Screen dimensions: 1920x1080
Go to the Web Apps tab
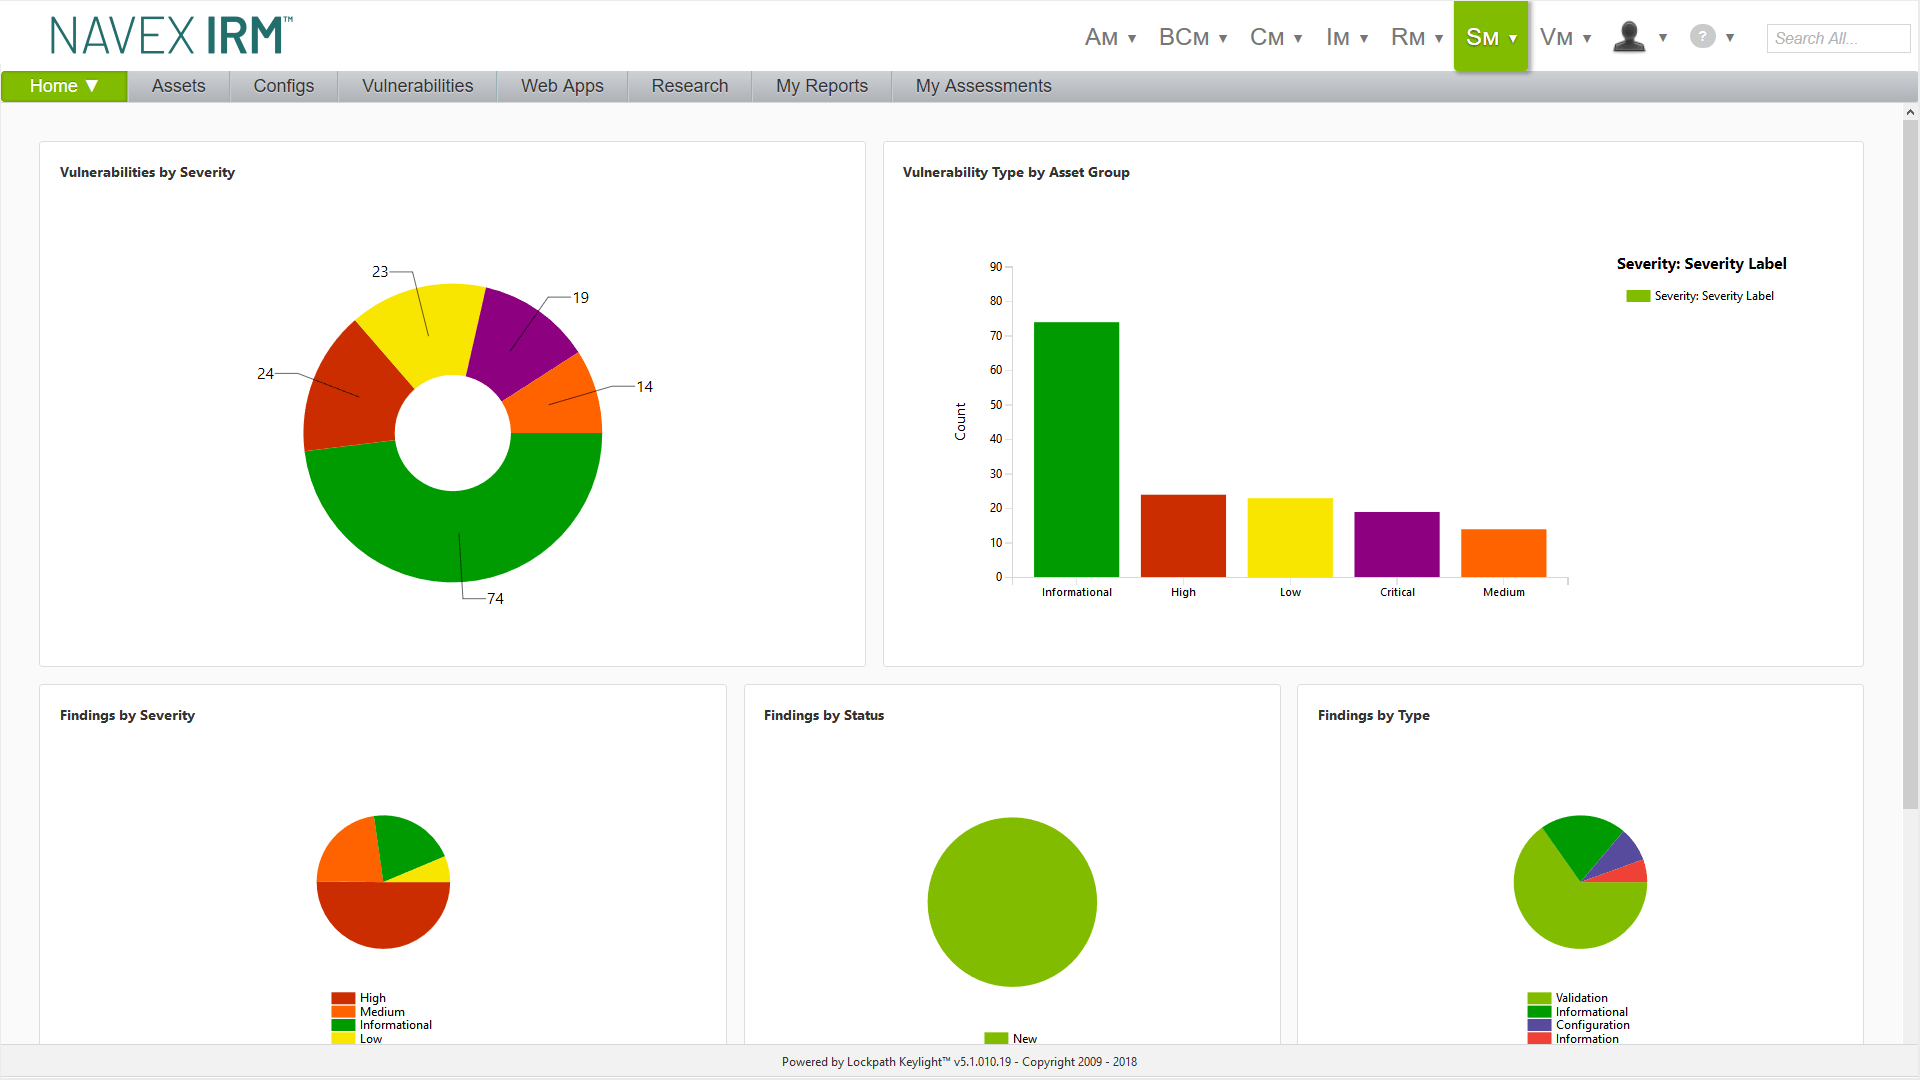tap(561, 85)
